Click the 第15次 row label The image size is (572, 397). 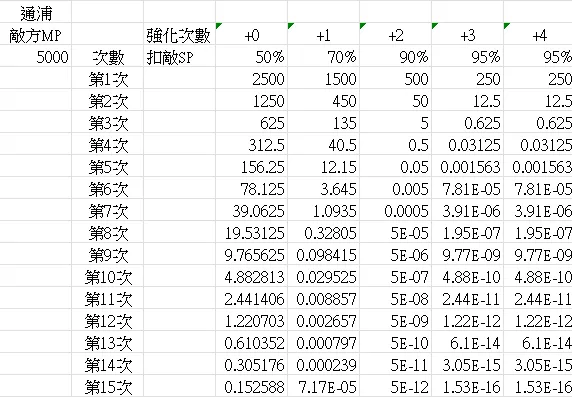(x=108, y=386)
